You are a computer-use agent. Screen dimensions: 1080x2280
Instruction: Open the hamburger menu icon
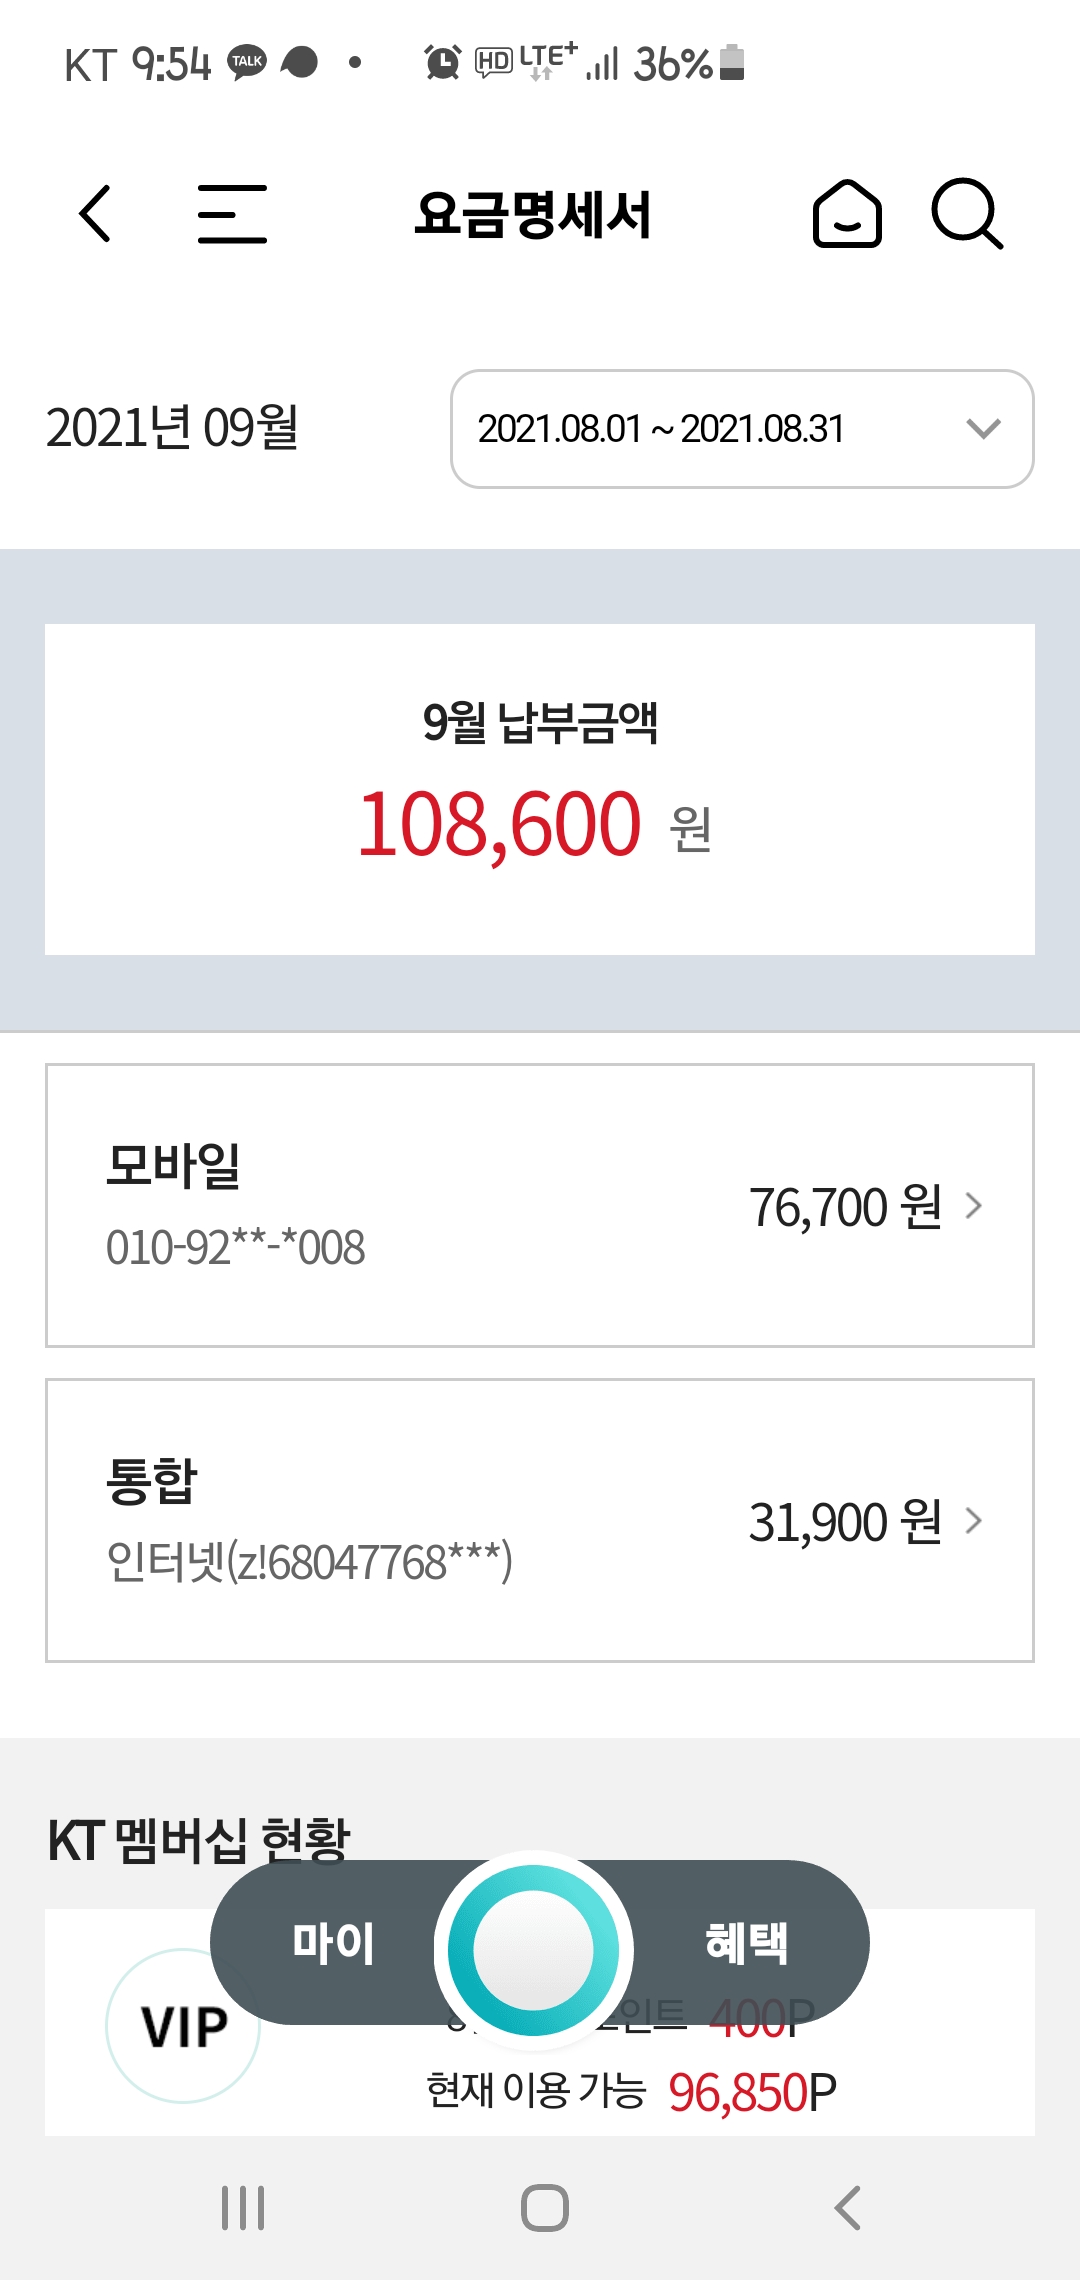click(232, 213)
